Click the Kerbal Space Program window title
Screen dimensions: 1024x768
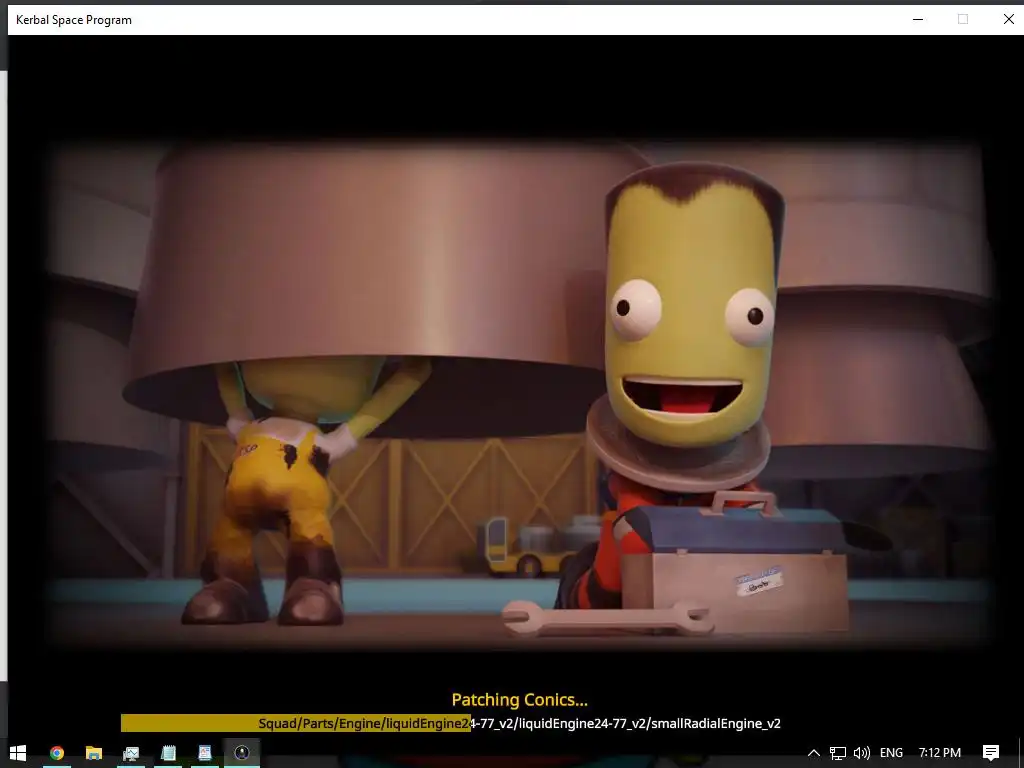(x=74, y=20)
